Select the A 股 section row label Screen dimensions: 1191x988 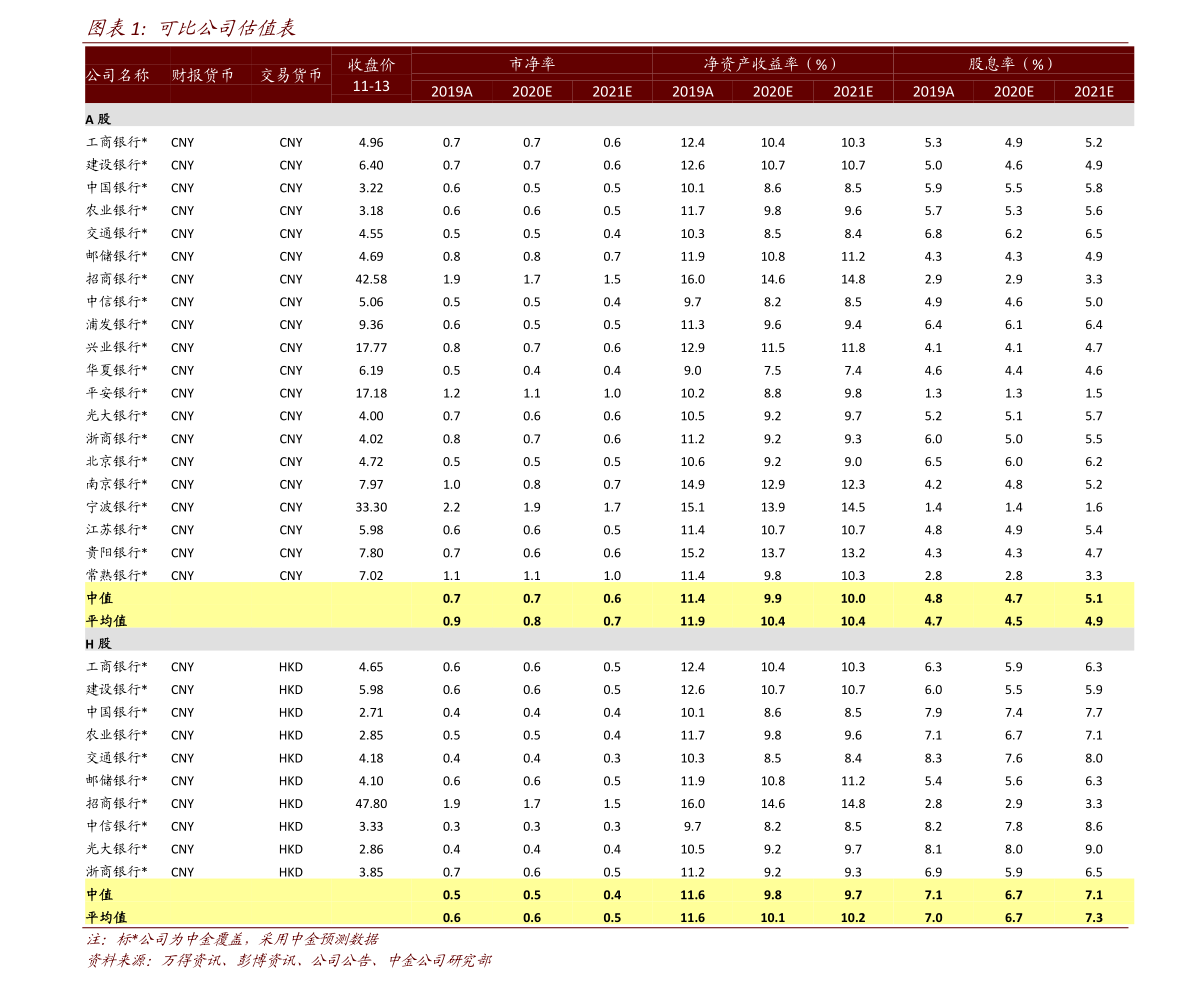98,119
